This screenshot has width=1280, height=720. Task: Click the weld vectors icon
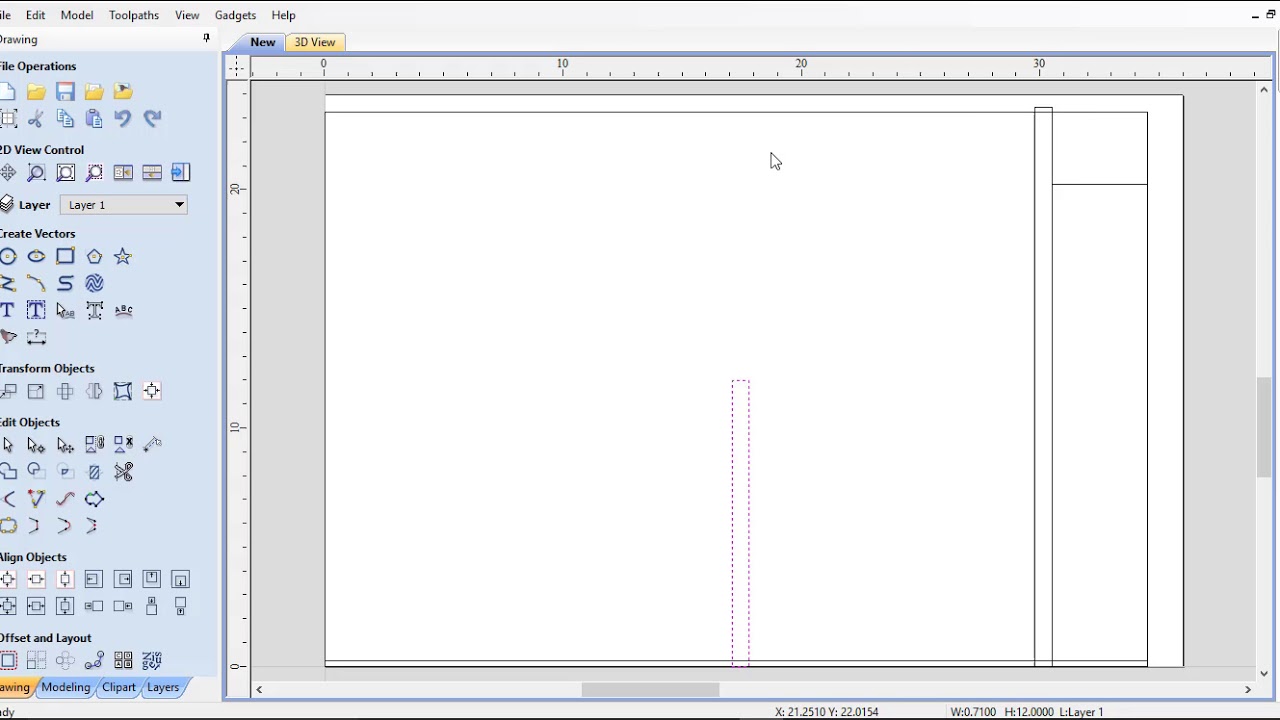(x=8, y=472)
